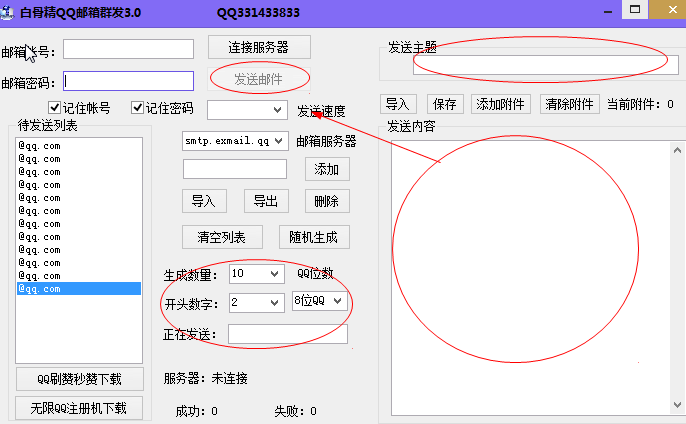Click the 导出 button
686x424 pixels.
266,201
